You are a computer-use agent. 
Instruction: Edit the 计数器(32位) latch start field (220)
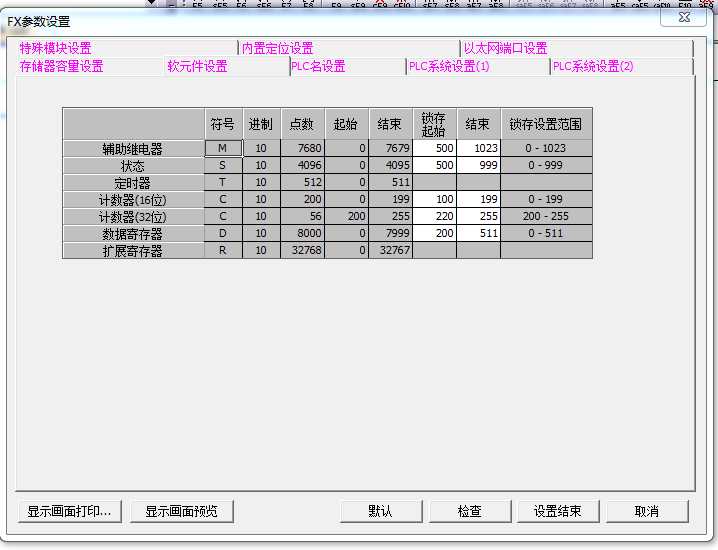click(x=434, y=216)
